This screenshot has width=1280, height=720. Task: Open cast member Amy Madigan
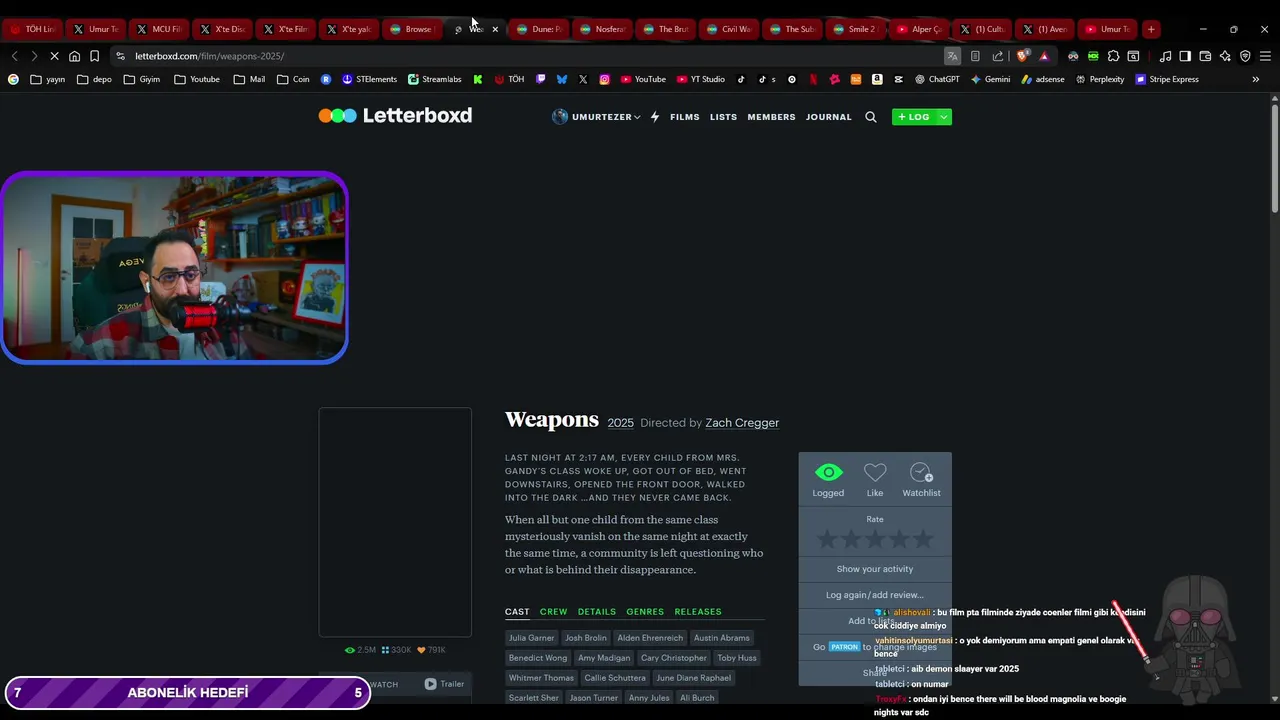click(x=604, y=658)
